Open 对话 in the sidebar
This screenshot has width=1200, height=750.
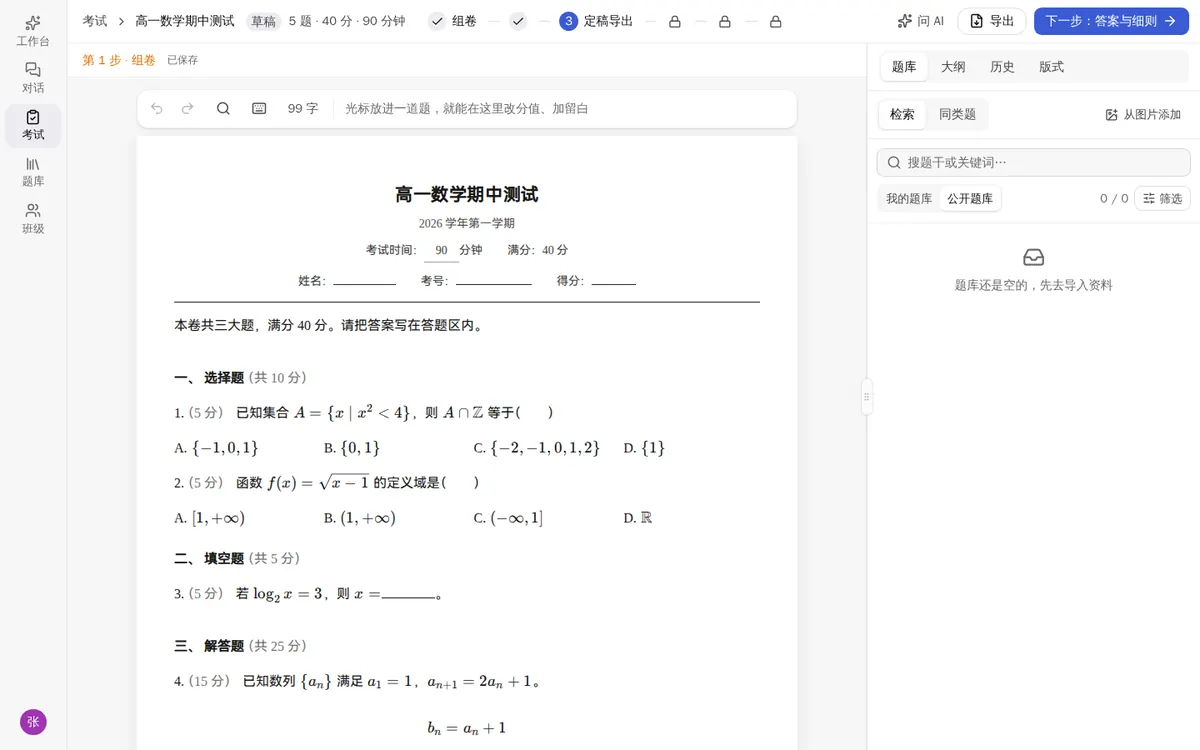[33, 78]
